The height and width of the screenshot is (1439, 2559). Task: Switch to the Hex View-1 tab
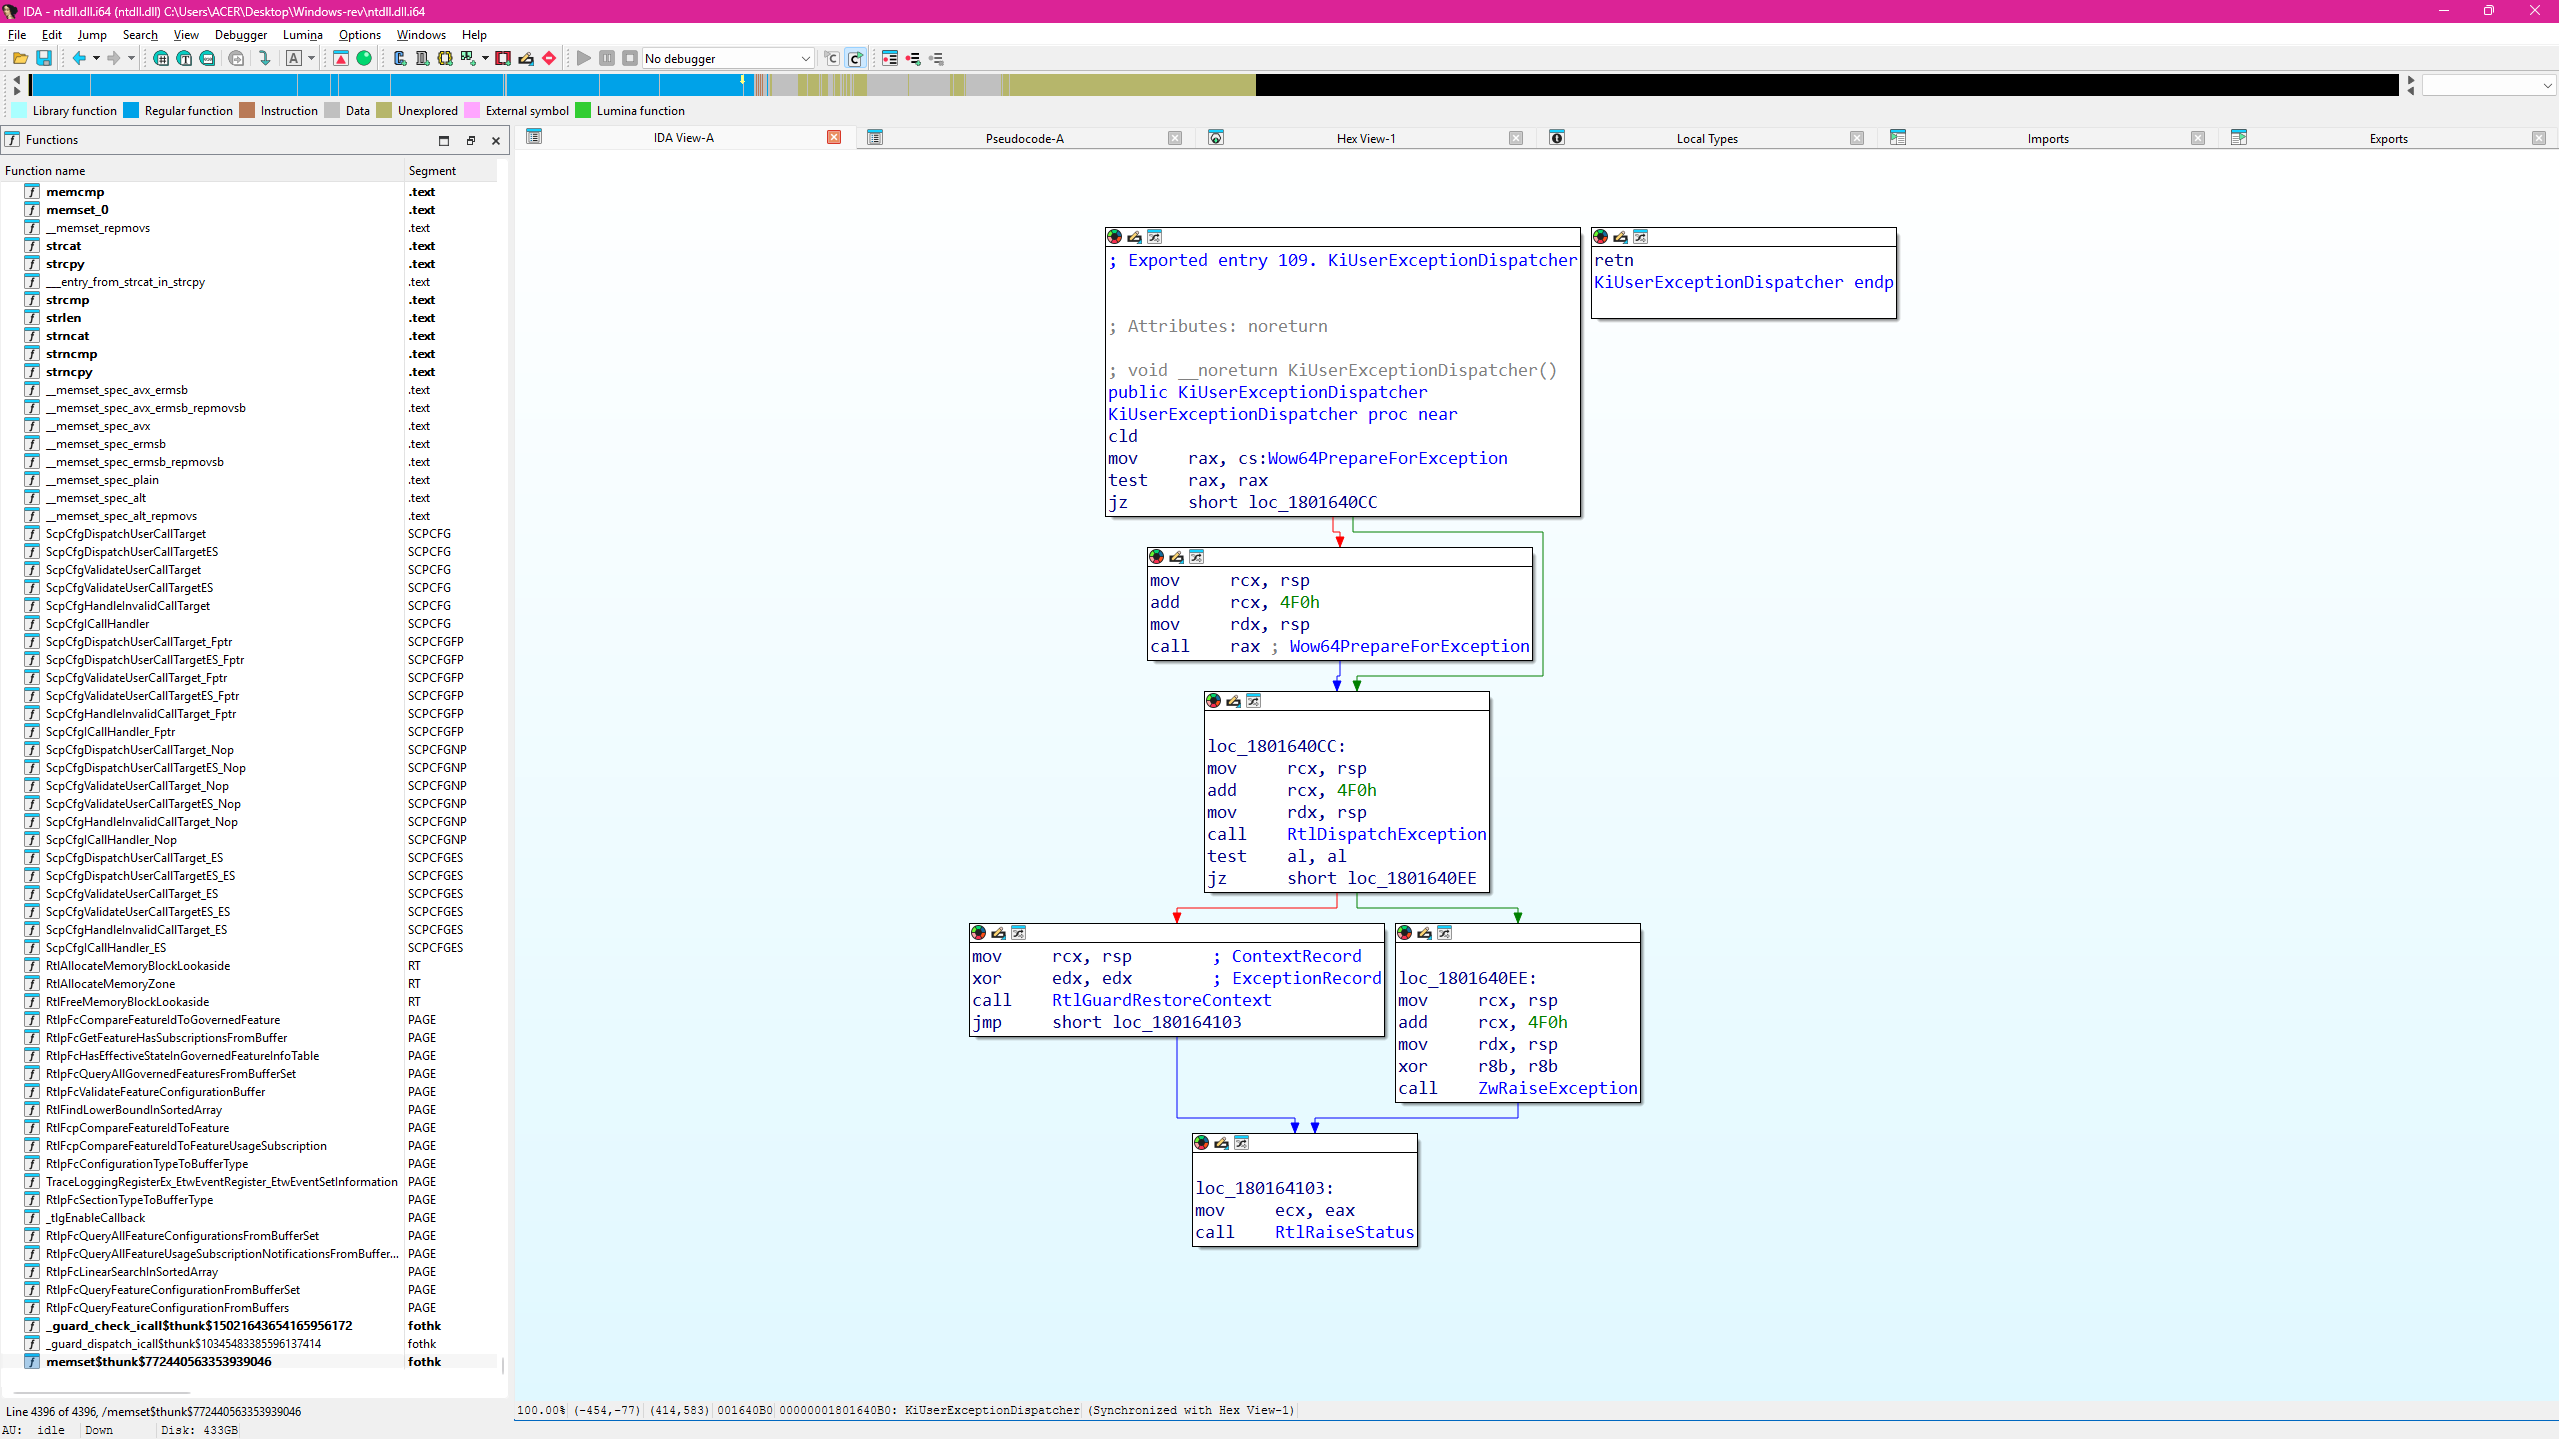coord(1365,138)
